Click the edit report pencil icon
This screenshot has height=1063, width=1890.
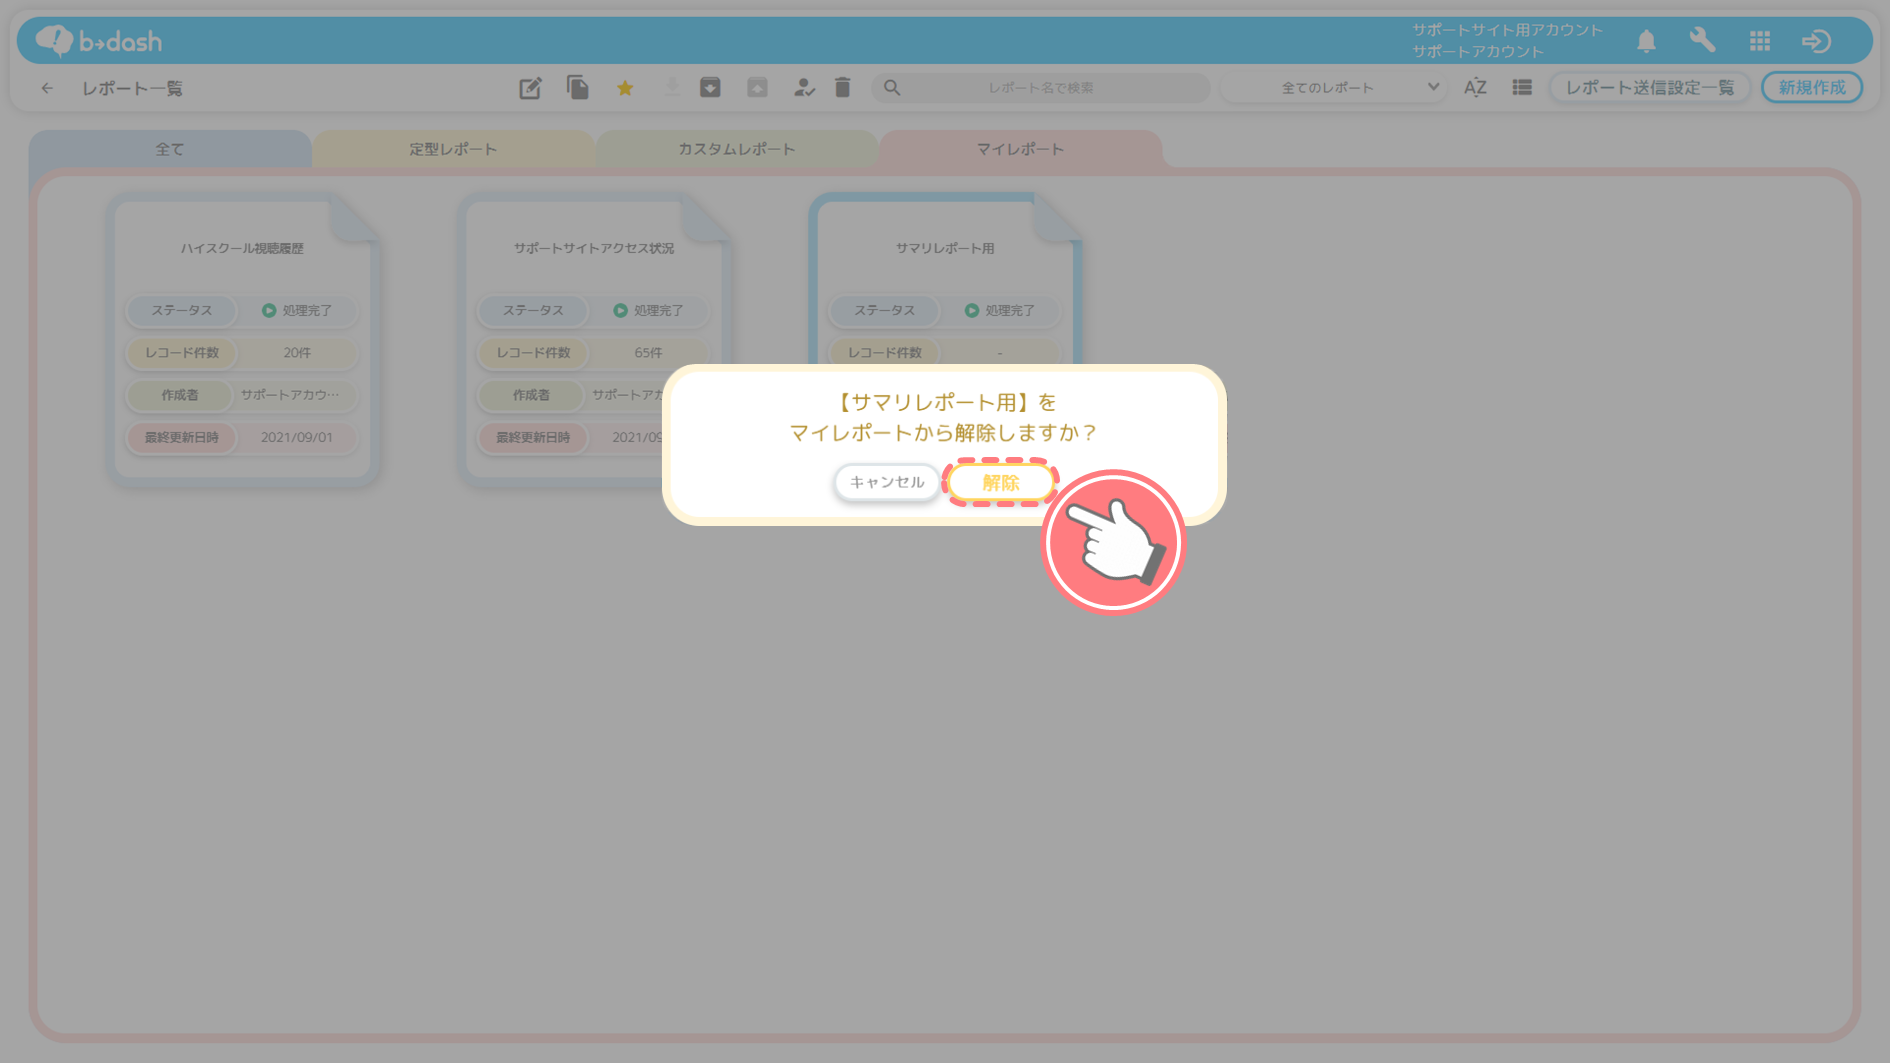530,88
